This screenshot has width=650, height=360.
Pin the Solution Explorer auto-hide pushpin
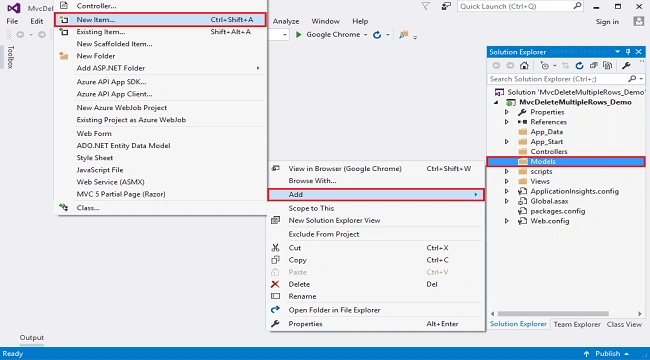point(628,52)
